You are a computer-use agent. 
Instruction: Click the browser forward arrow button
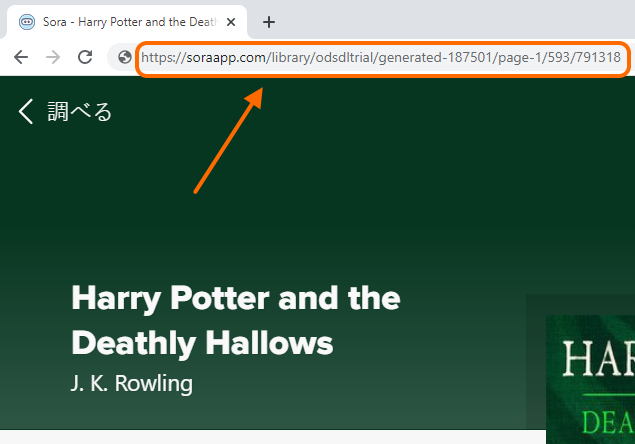coord(52,57)
